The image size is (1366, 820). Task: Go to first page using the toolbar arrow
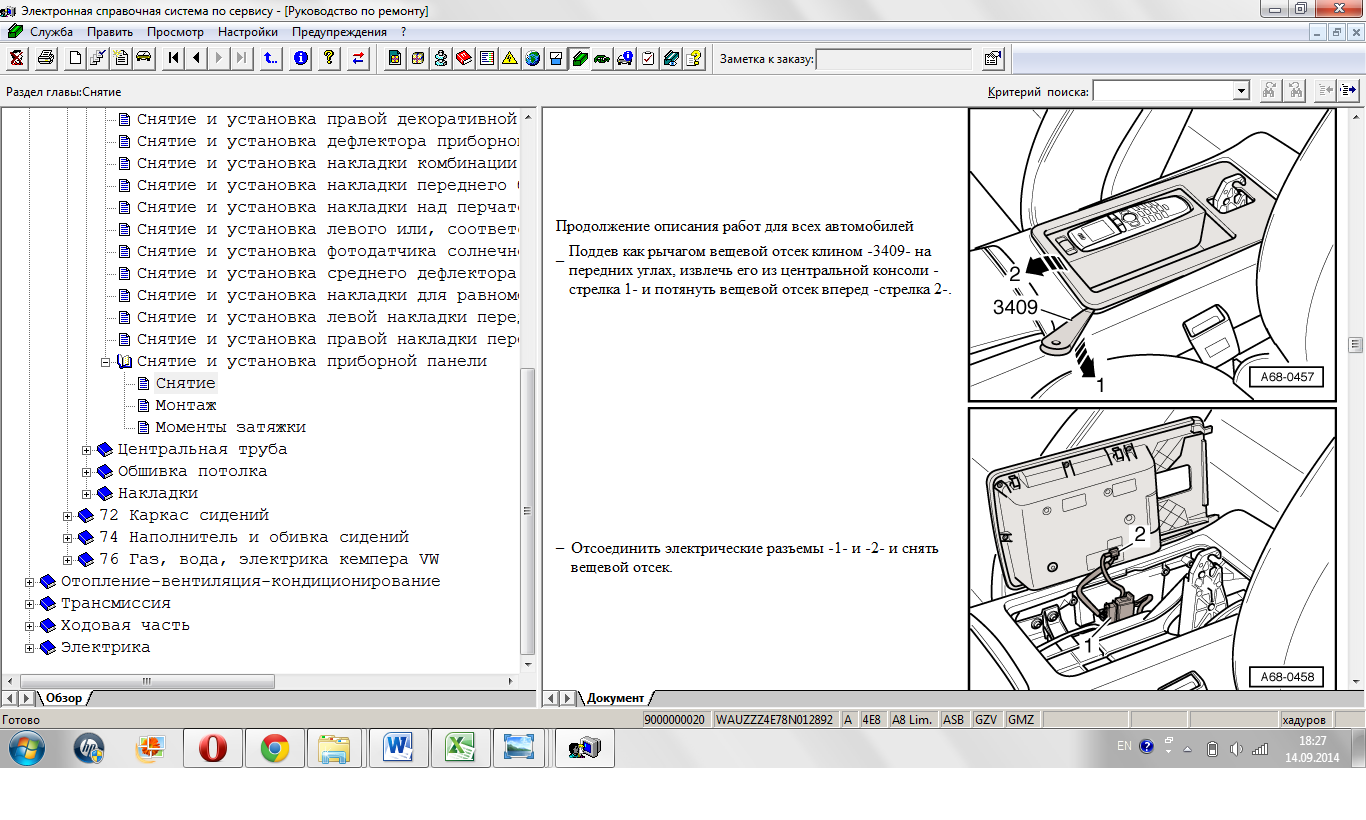tap(174, 58)
